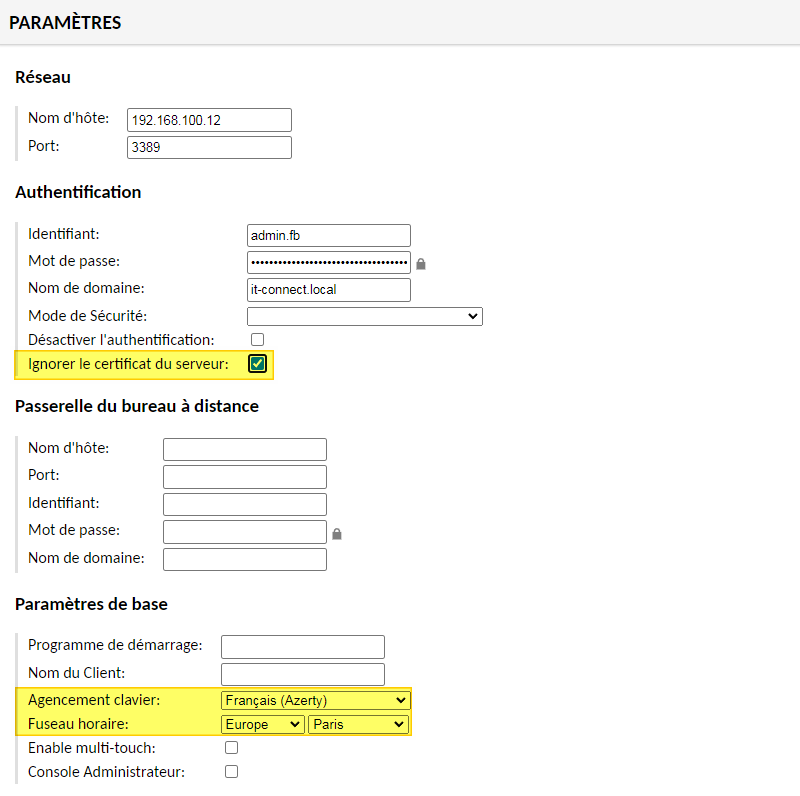
Task: Uncheck "Ignorer le certificat du serveur"
Action: coord(257,364)
